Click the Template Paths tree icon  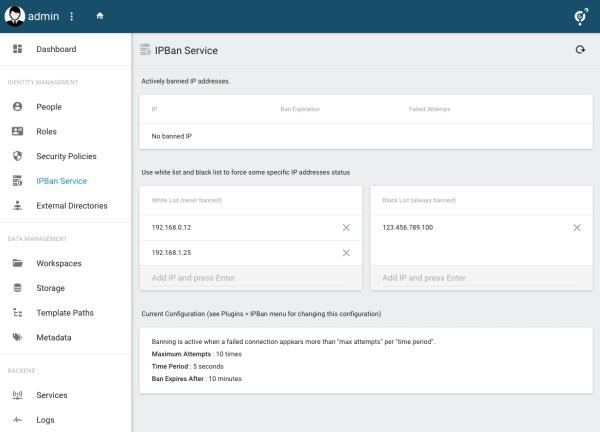[17, 313]
